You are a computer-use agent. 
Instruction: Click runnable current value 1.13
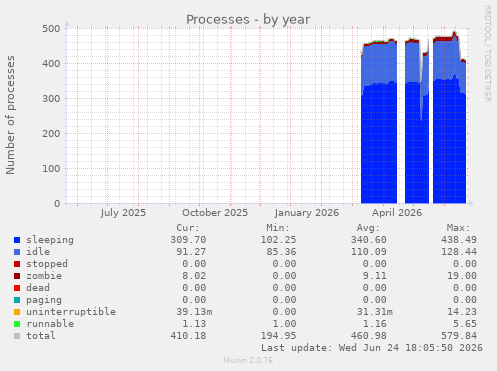[x=194, y=324]
